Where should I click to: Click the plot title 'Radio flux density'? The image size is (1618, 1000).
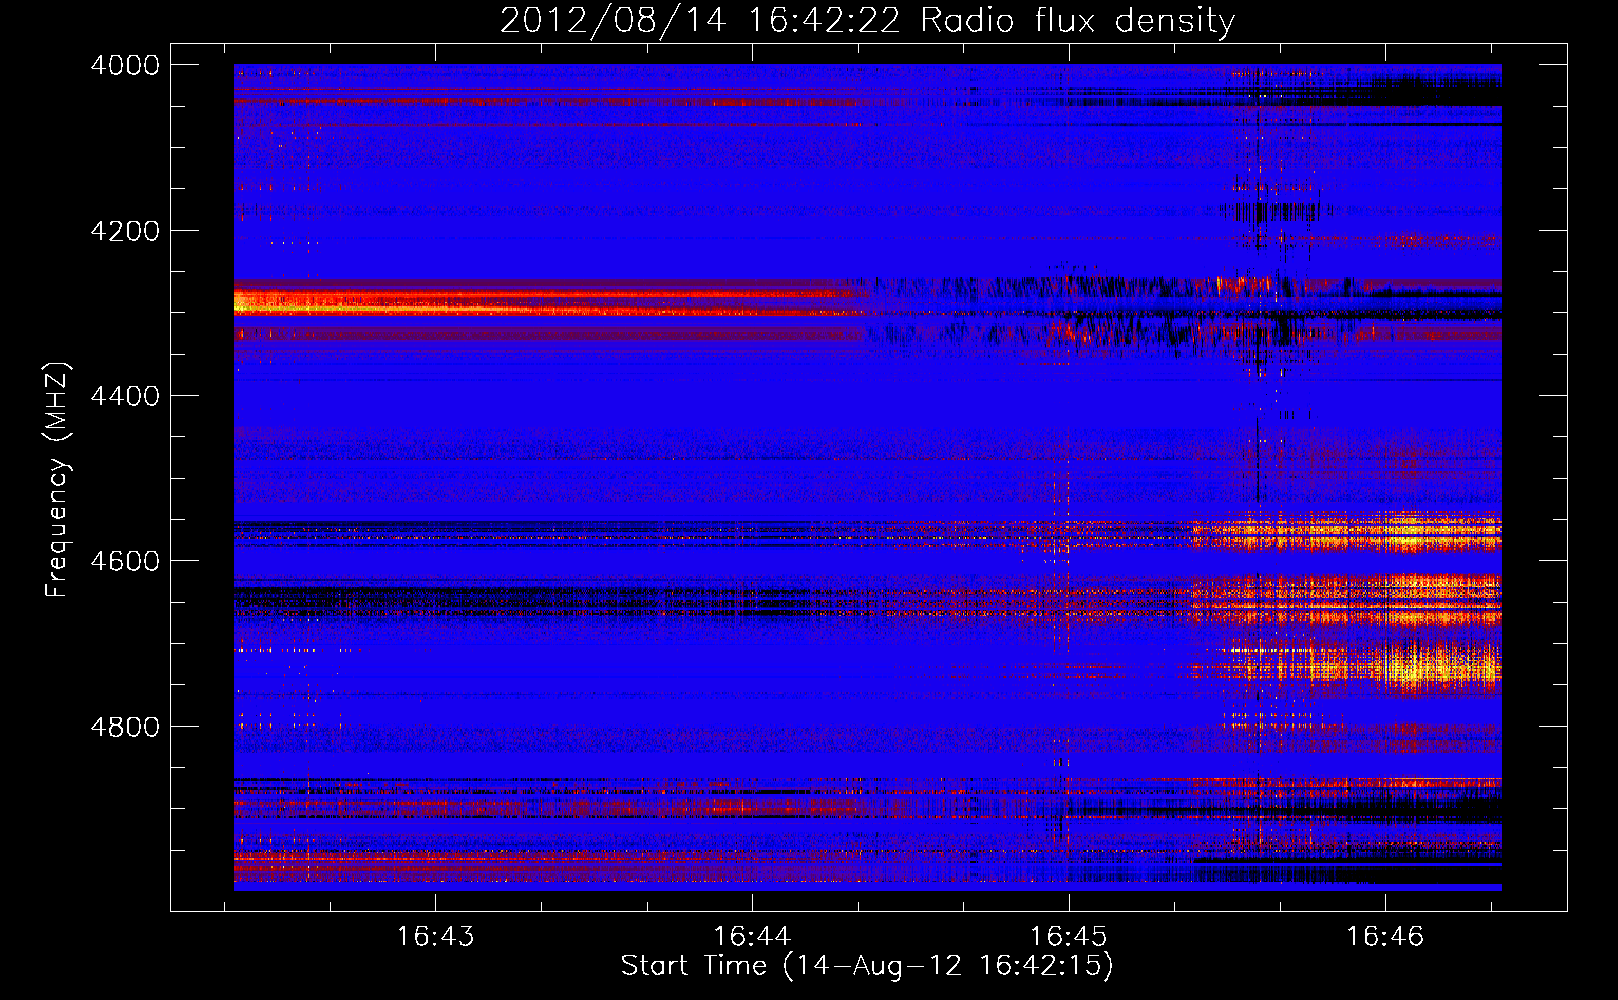(1077, 20)
